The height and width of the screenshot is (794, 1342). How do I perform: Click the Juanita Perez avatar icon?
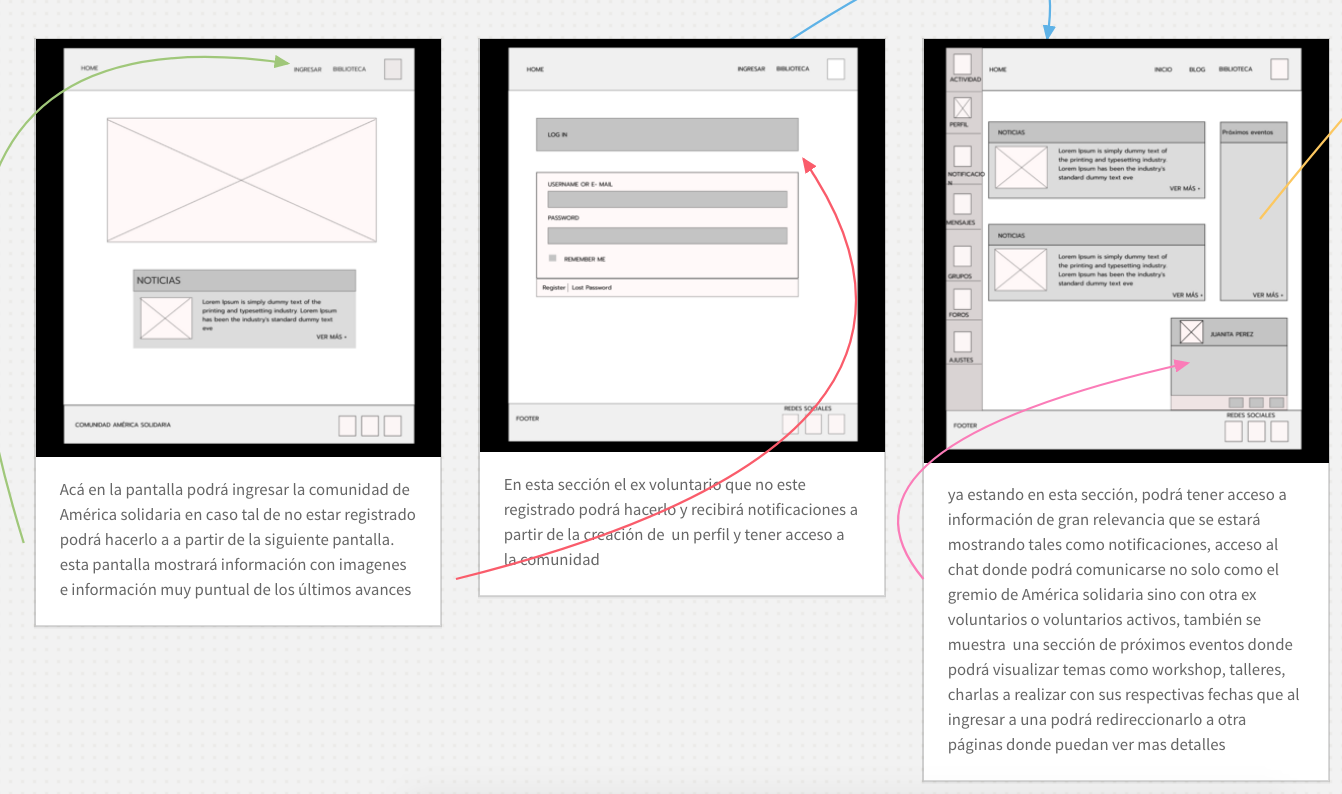pos(1191,333)
